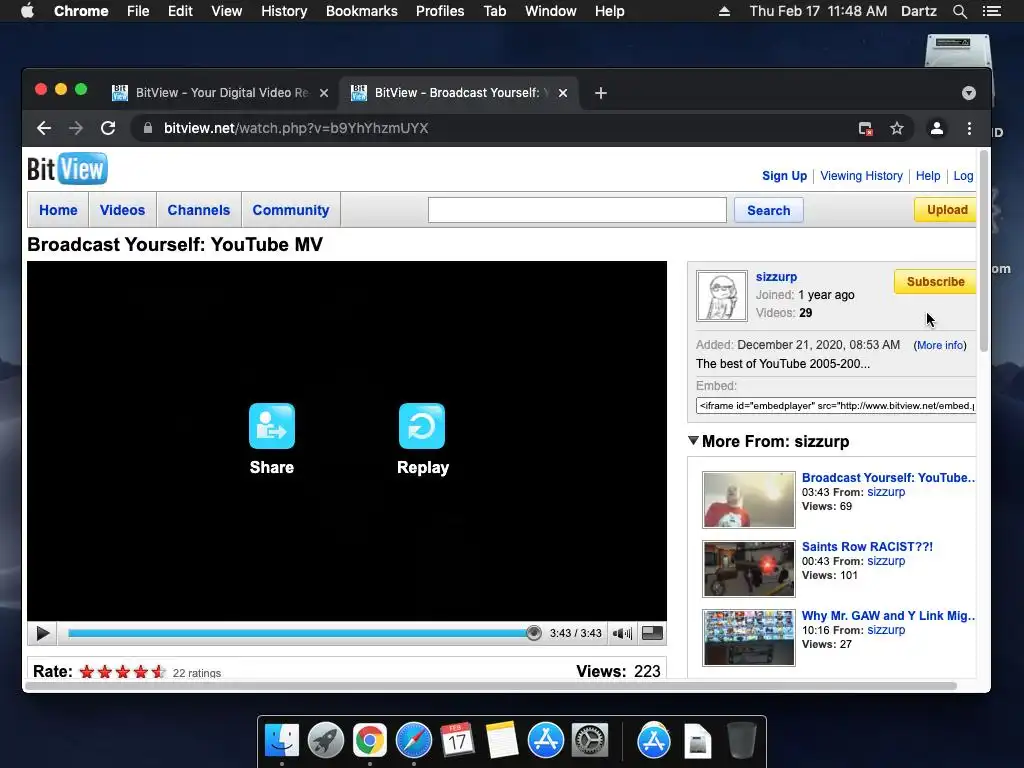
Task: Open the View menu in menu bar
Action: 227,11
